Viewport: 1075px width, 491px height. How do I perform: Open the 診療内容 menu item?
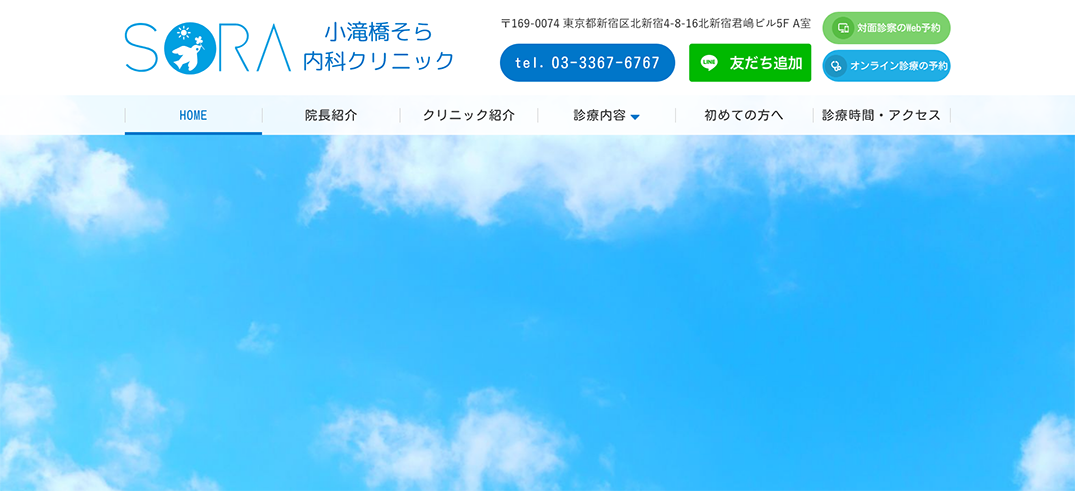click(606, 115)
